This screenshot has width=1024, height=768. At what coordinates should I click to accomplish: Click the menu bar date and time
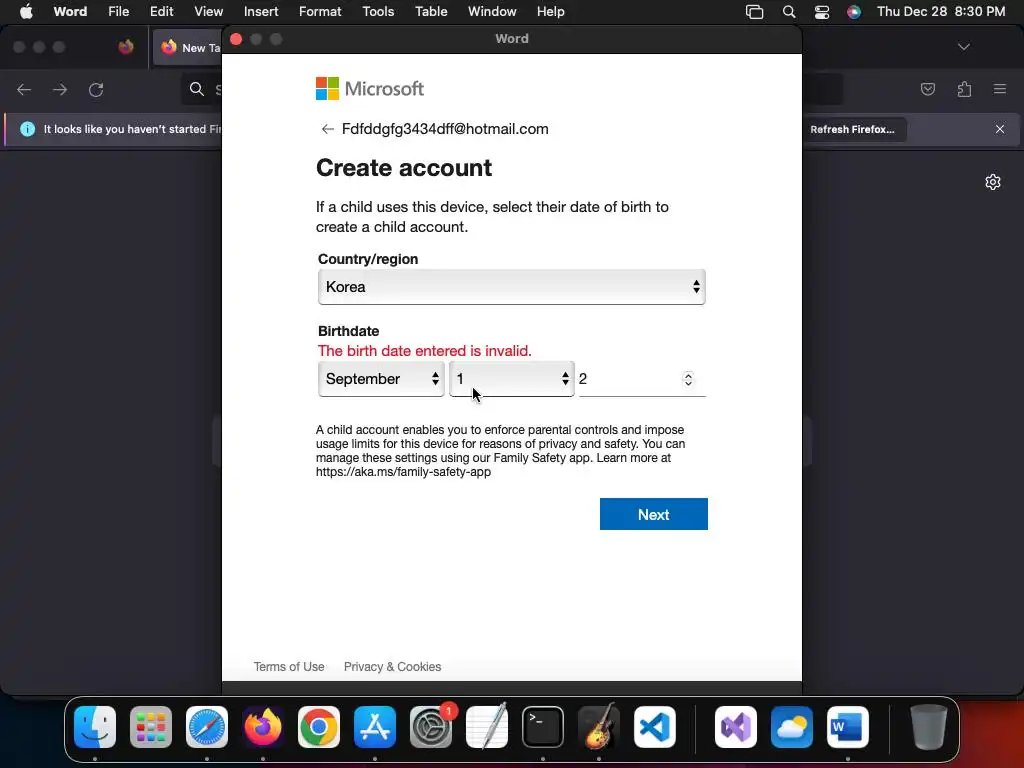click(x=940, y=12)
